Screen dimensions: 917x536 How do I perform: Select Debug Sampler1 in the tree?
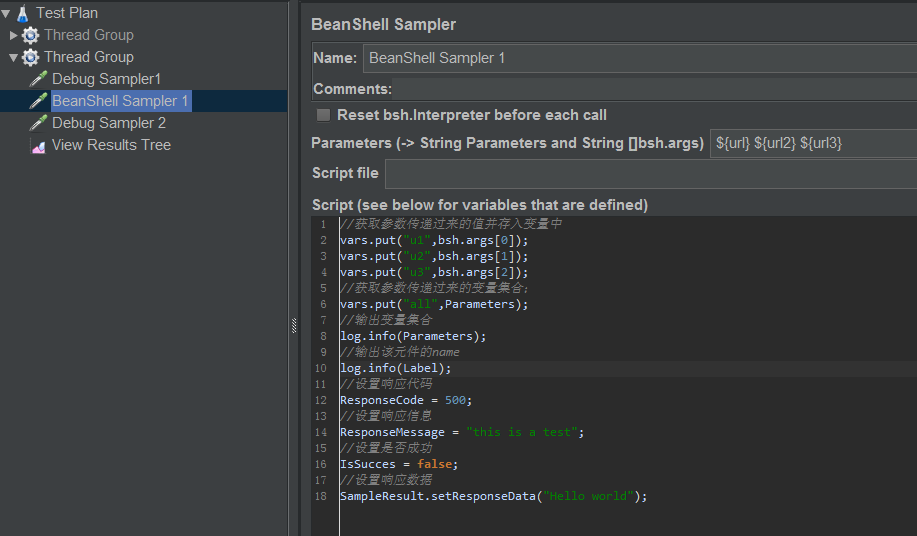(x=106, y=79)
